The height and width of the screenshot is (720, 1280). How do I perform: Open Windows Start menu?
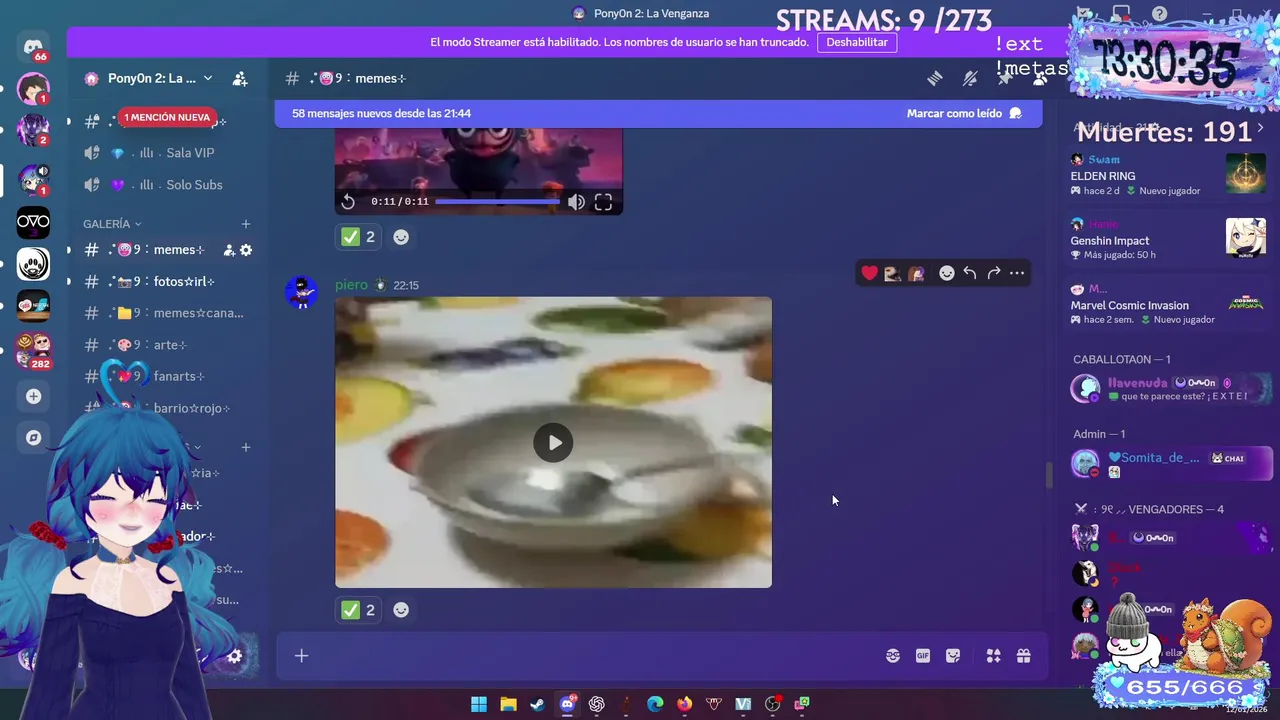pyautogui.click(x=479, y=704)
